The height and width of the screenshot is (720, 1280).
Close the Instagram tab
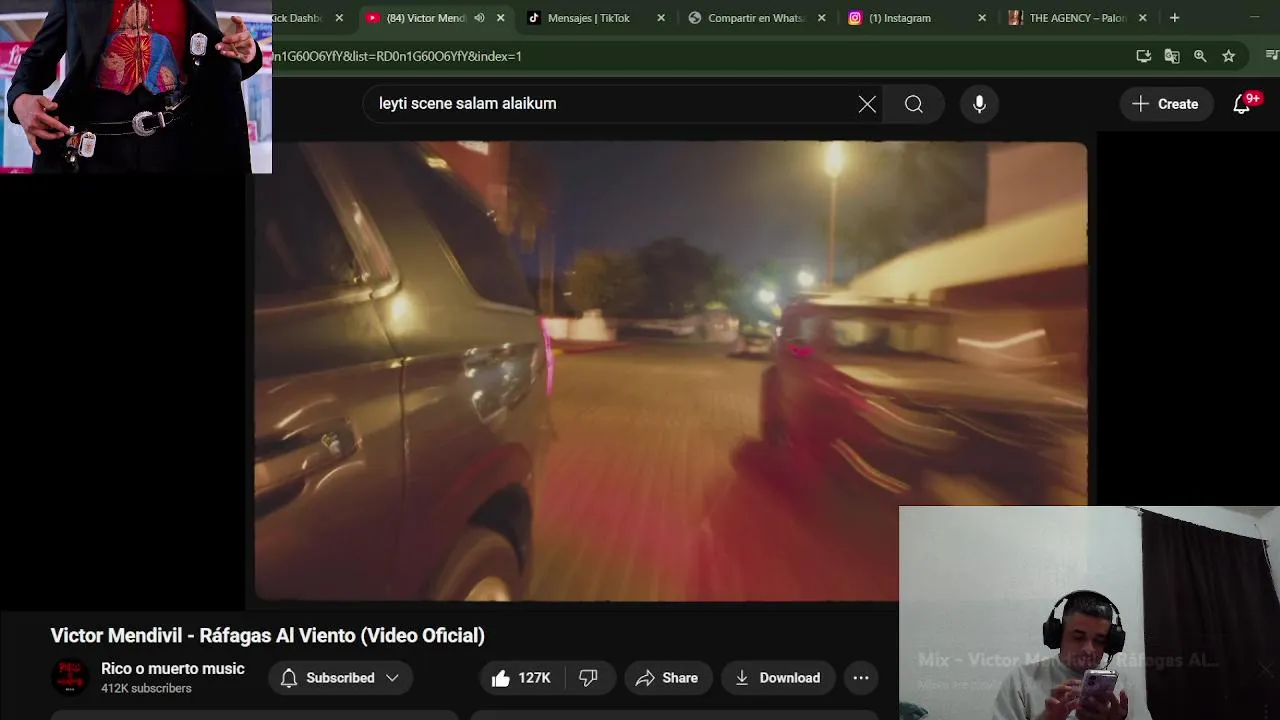(982, 18)
